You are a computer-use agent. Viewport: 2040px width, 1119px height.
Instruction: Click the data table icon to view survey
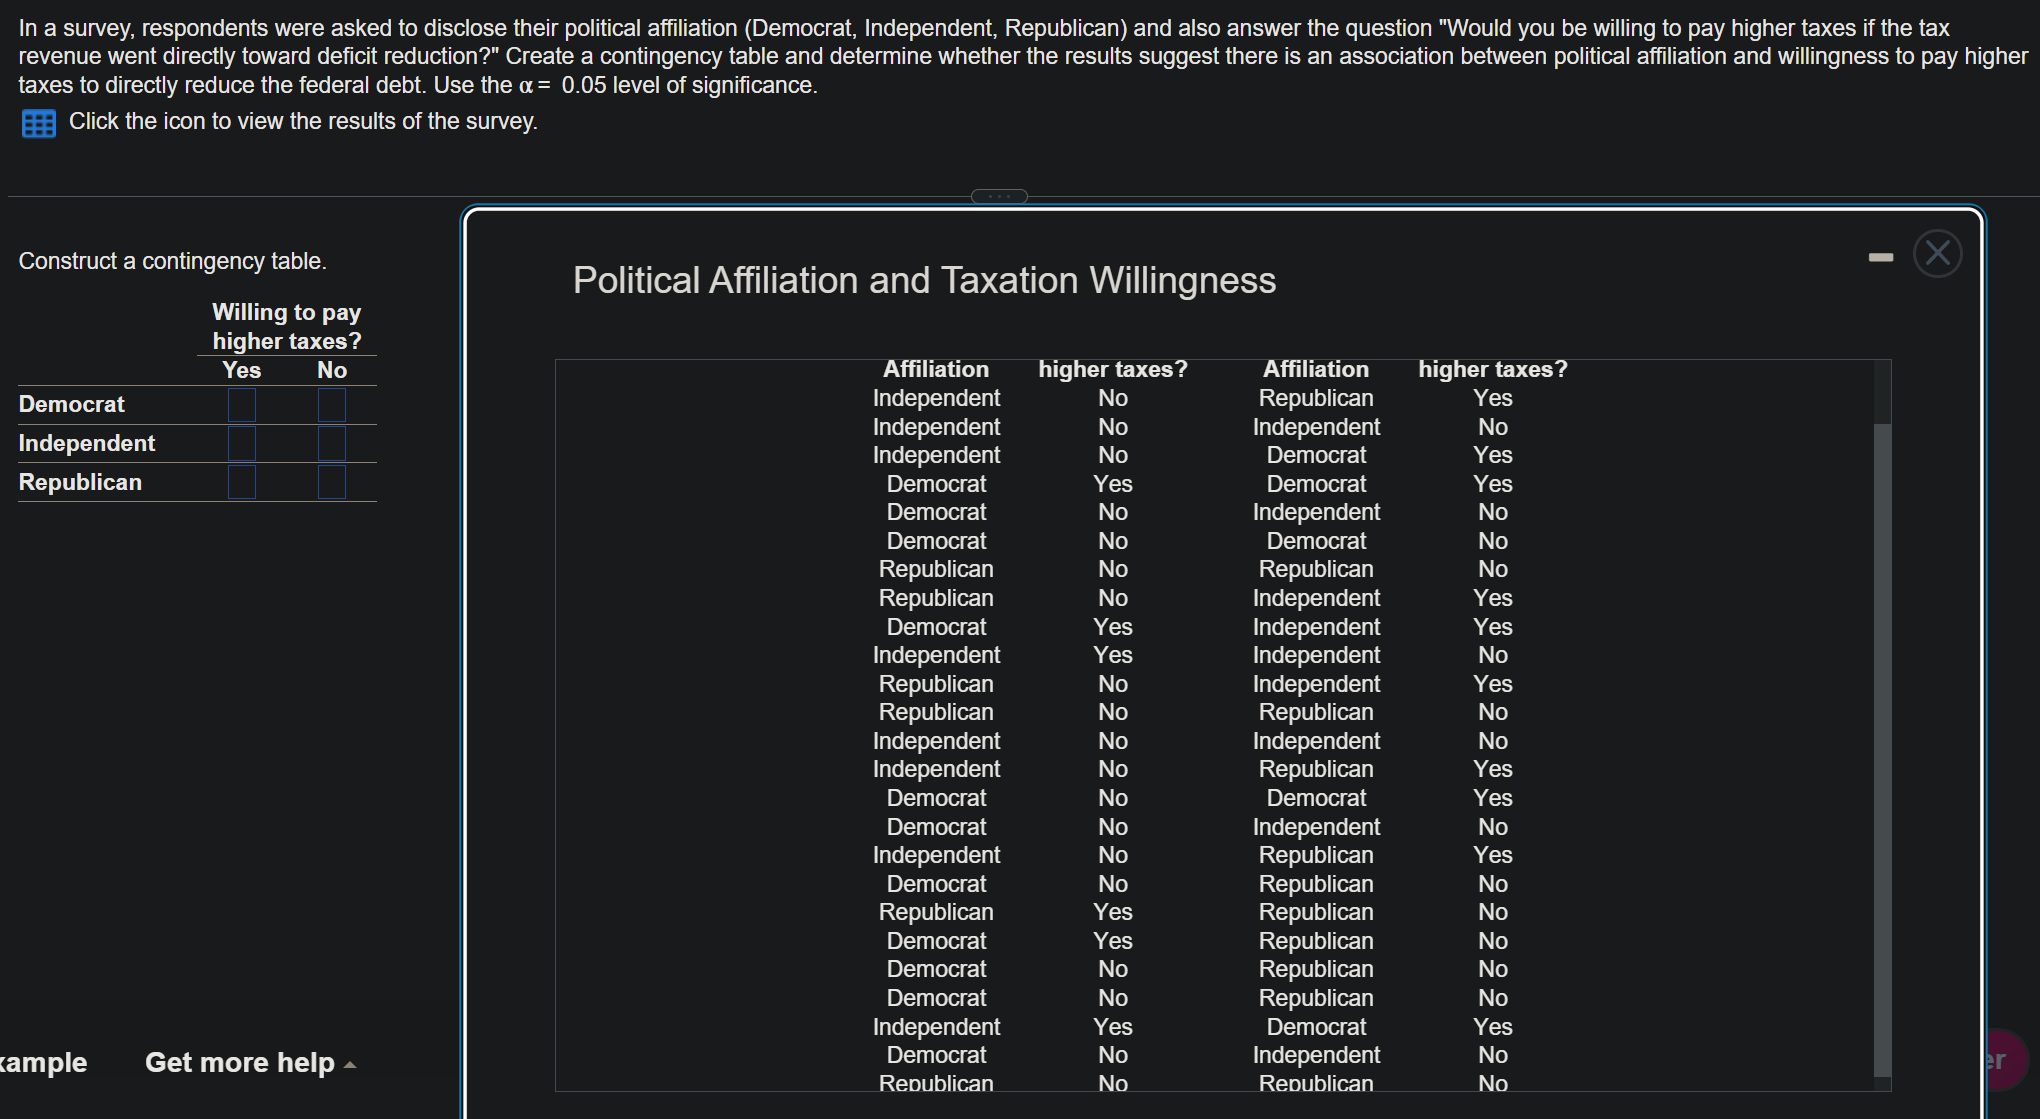39,124
